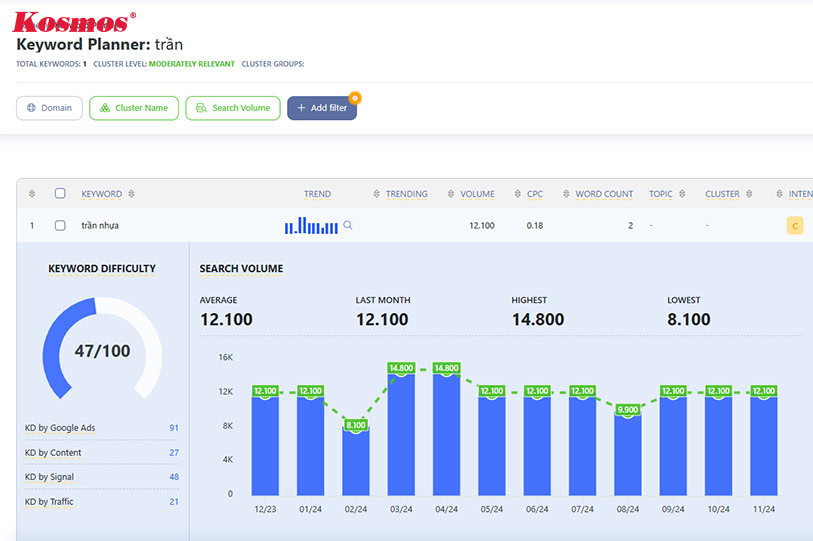Click the 12/23 bar in chart

pyautogui.click(x=265, y=446)
